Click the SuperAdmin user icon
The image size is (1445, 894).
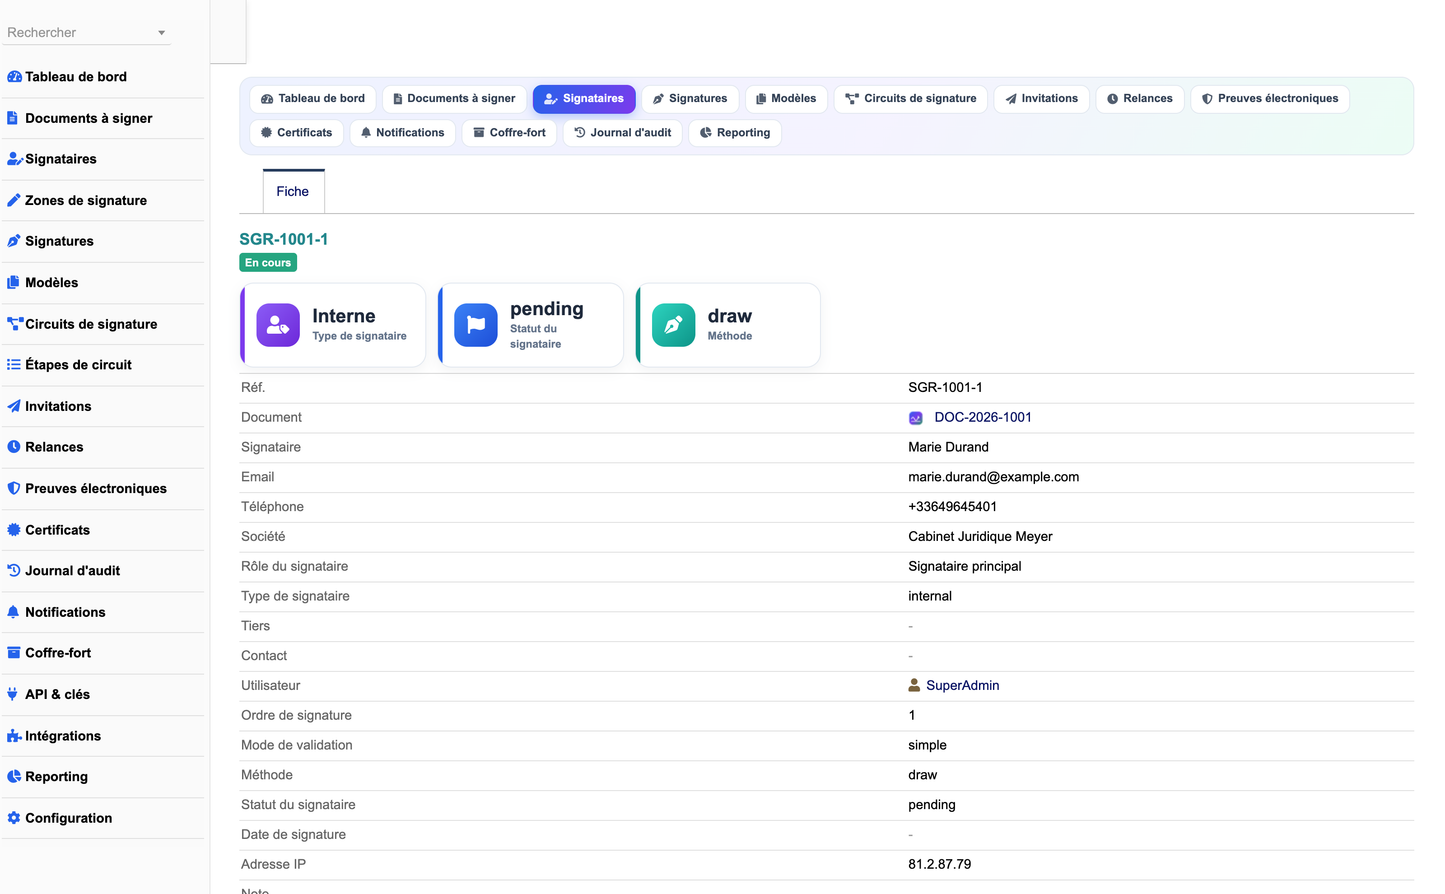[x=914, y=685]
